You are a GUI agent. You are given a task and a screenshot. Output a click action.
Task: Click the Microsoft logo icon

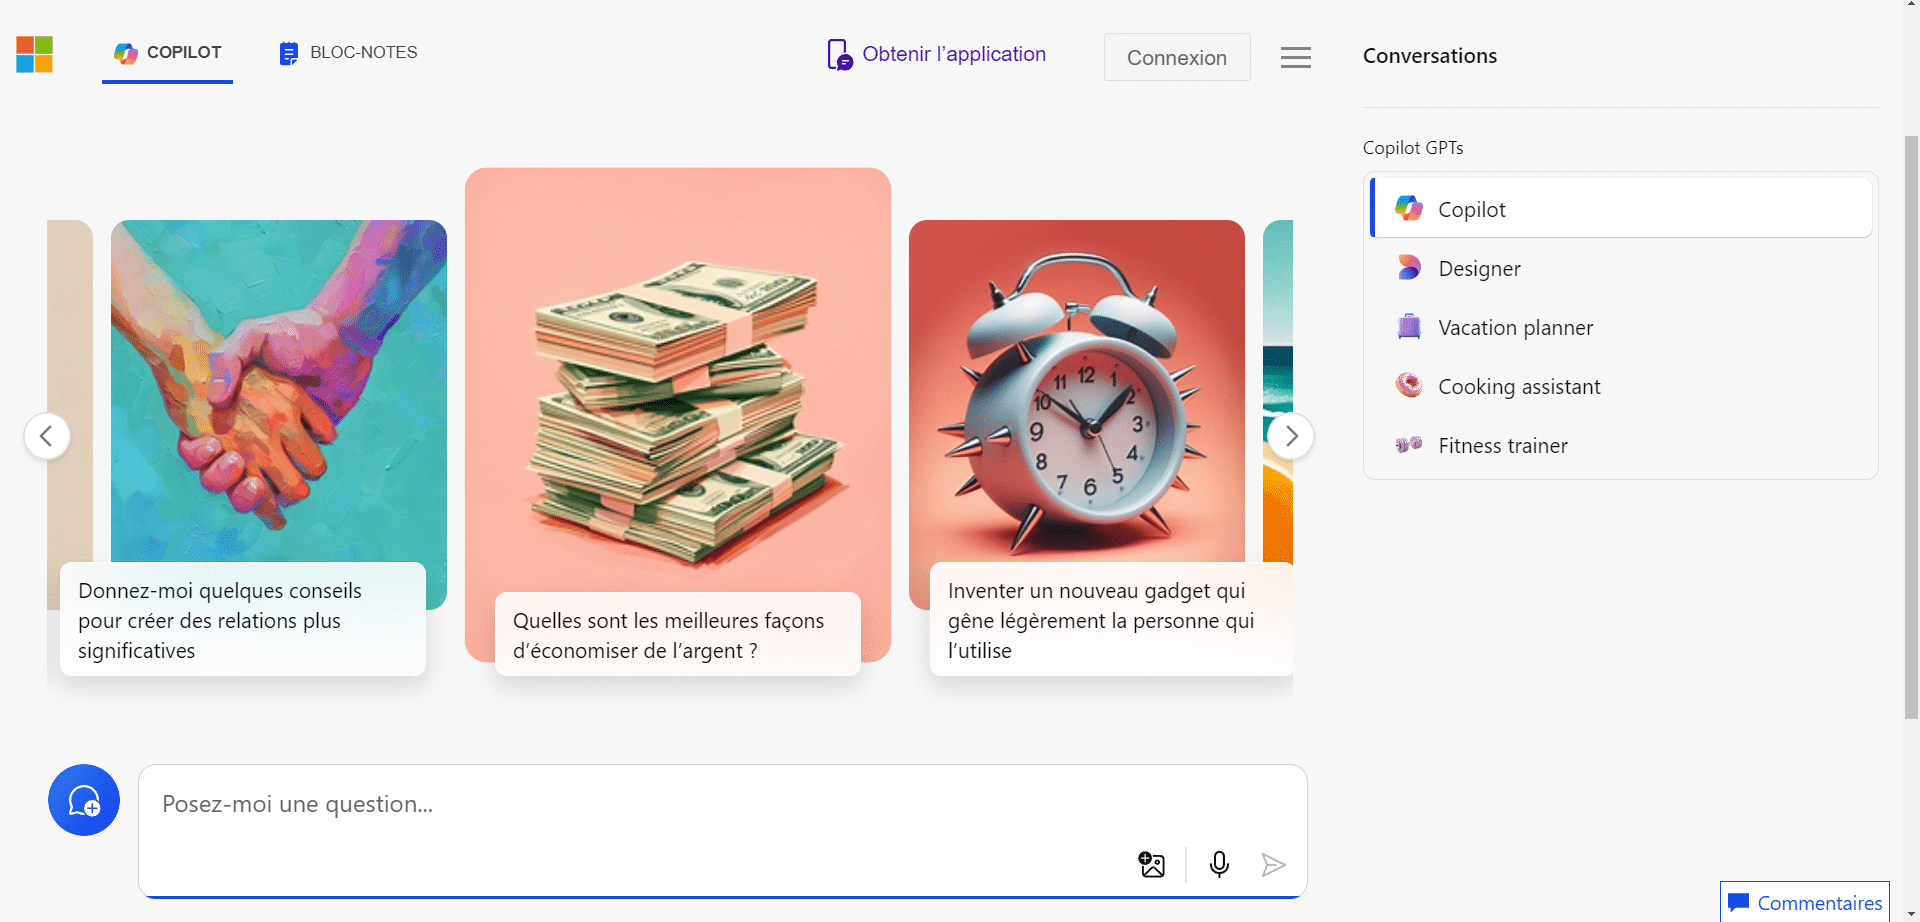click(34, 54)
